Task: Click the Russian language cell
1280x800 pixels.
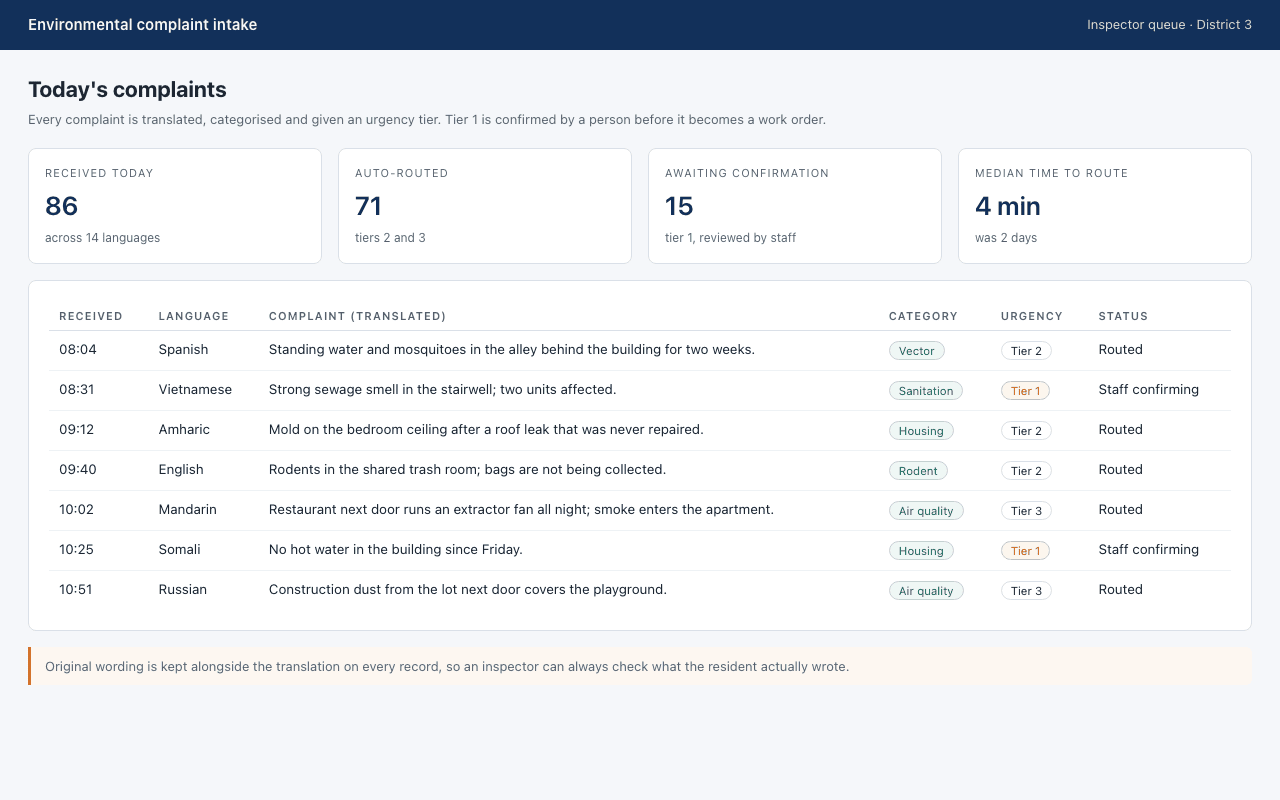Action: [183, 590]
